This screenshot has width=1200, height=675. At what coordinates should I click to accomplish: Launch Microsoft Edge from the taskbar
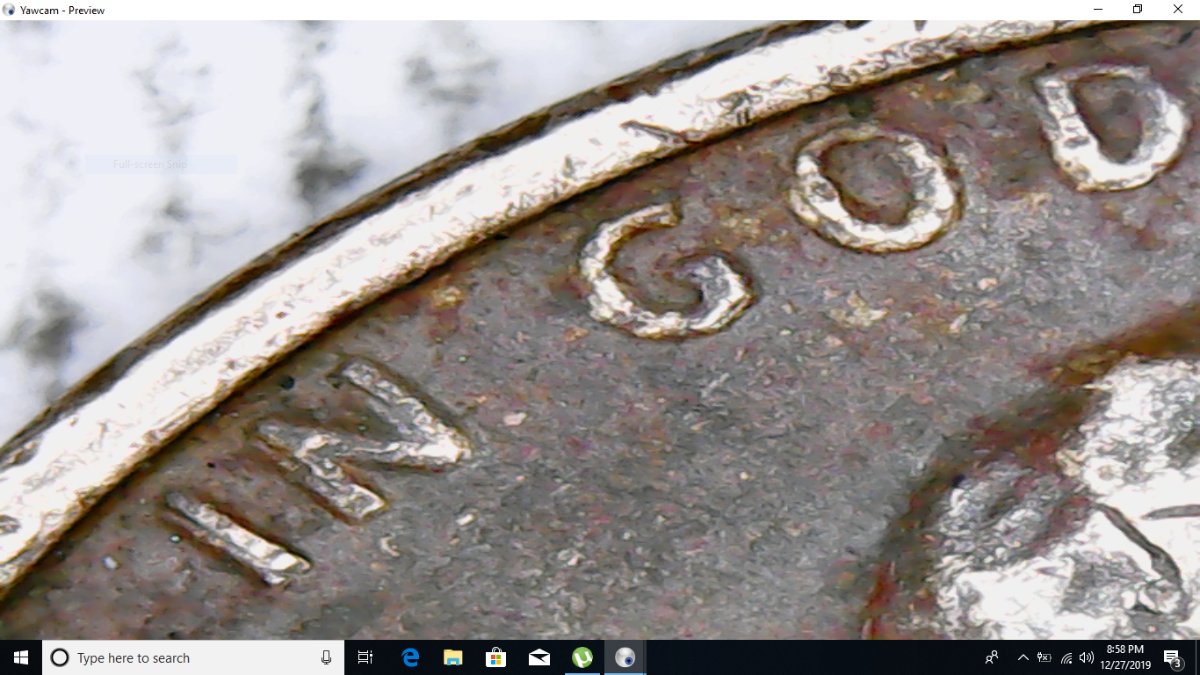(x=410, y=657)
